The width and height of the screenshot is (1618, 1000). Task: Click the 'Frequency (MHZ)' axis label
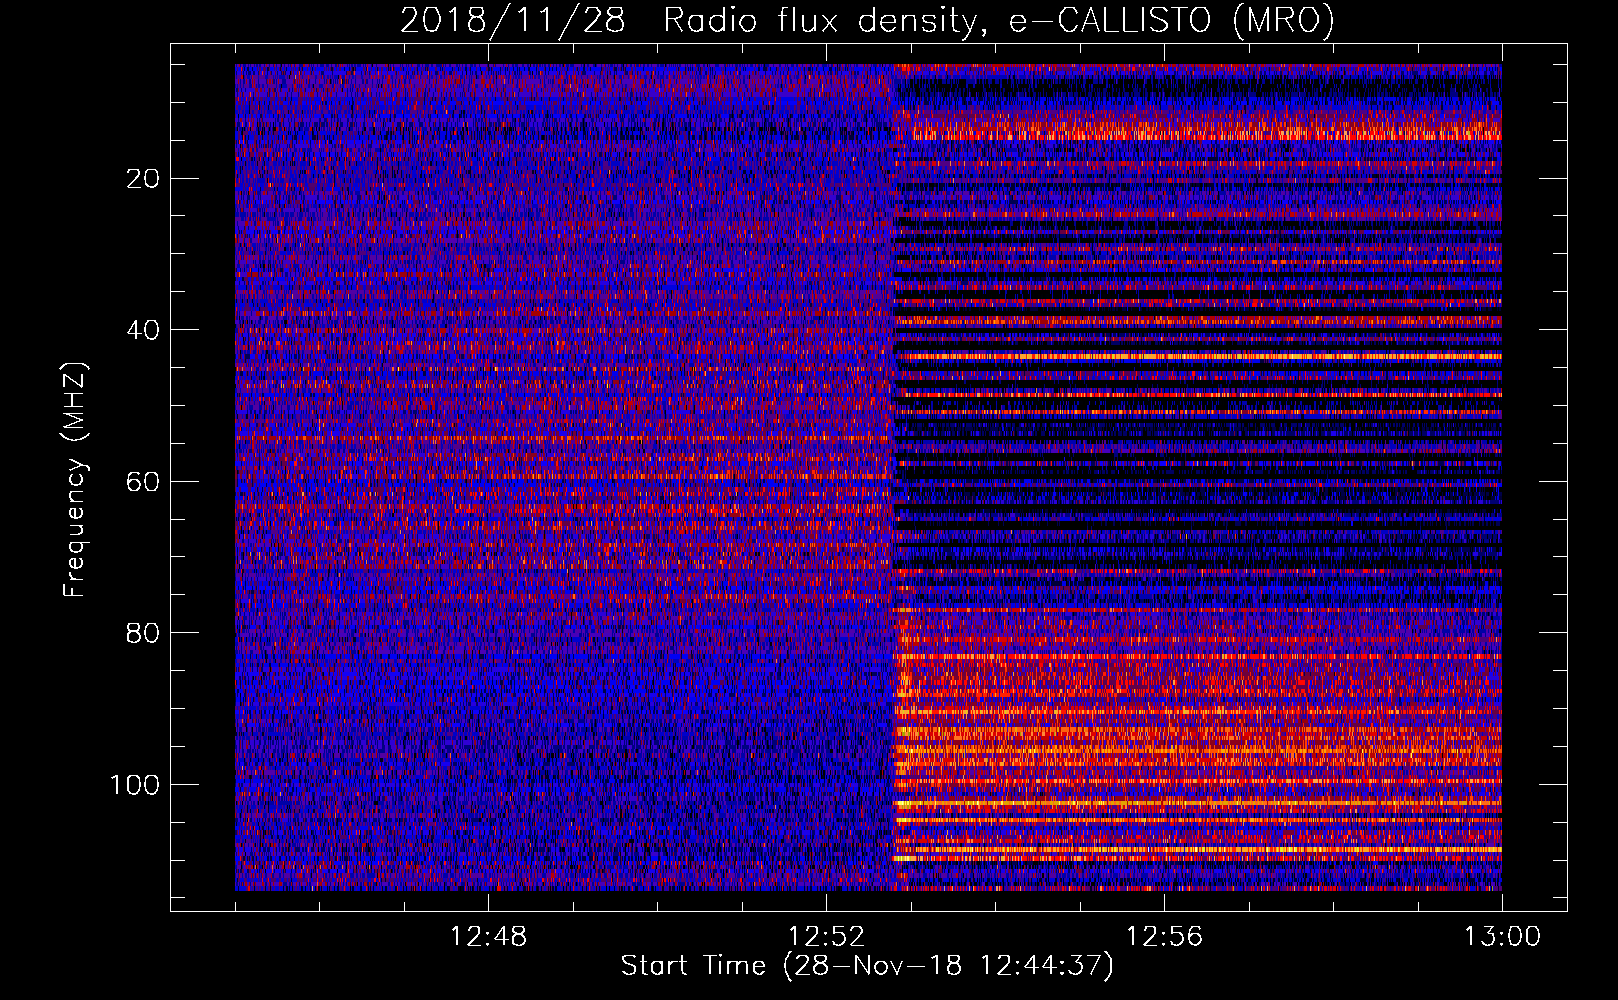coord(75,479)
